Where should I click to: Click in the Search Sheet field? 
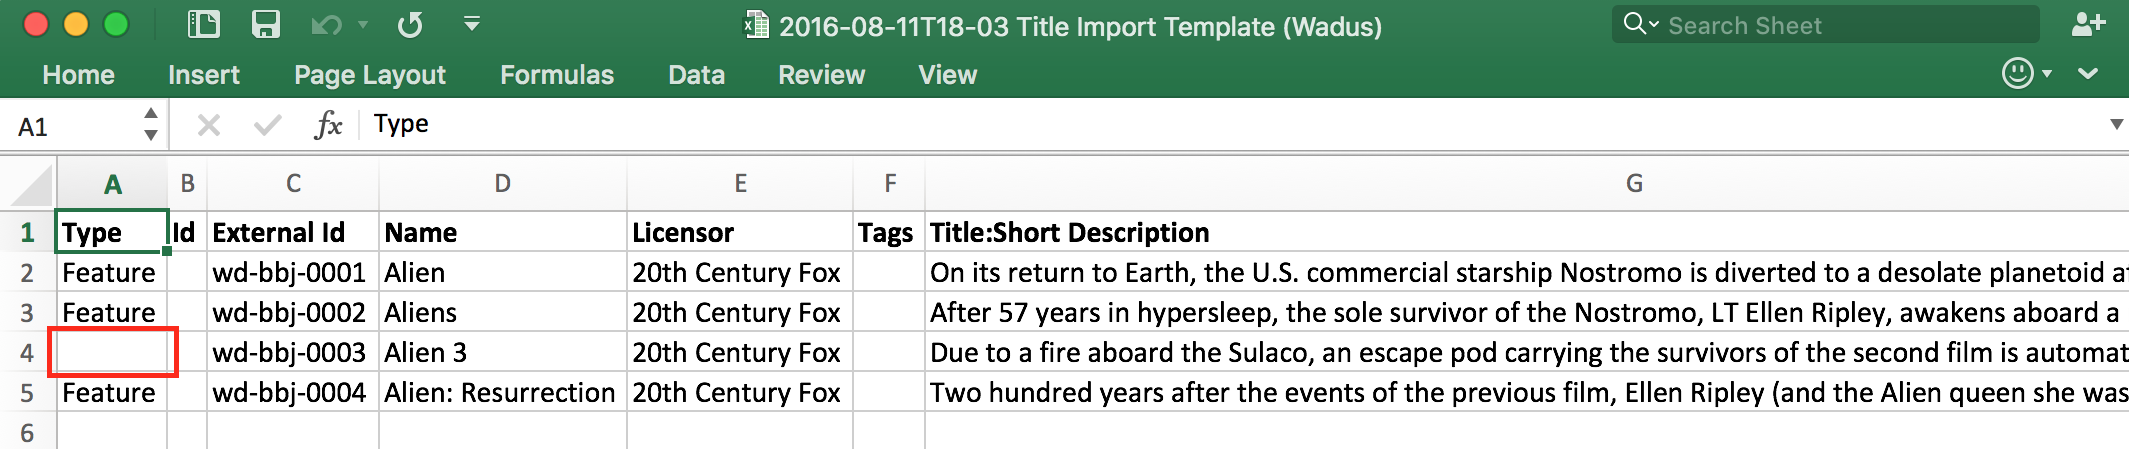click(1840, 26)
